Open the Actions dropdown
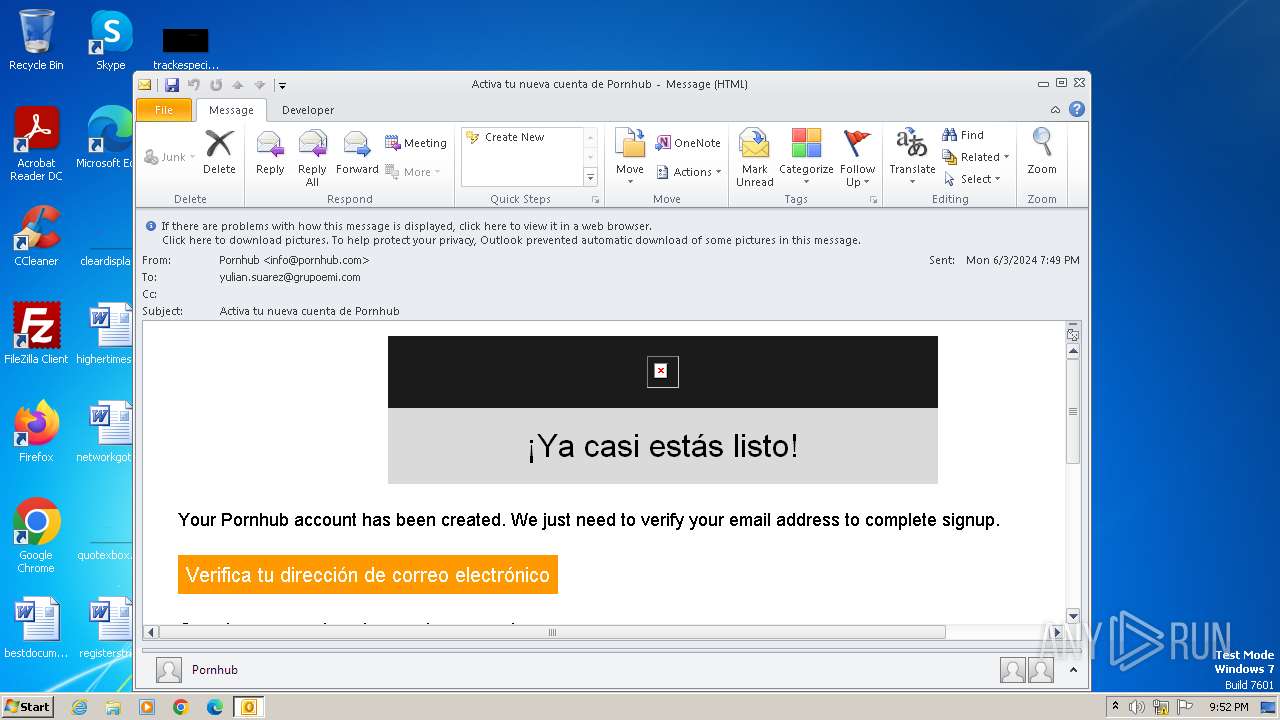This screenshot has height=720, width=1280. click(689, 172)
